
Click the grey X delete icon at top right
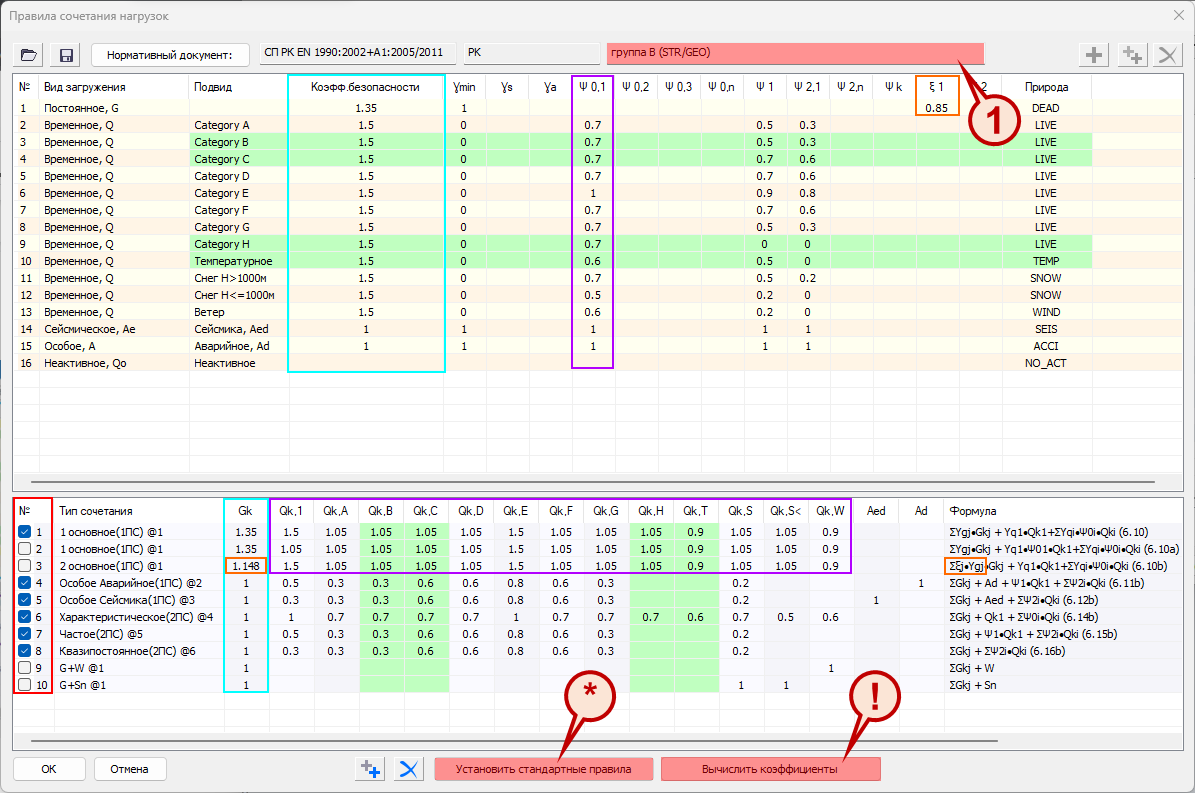tap(1166, 55)
